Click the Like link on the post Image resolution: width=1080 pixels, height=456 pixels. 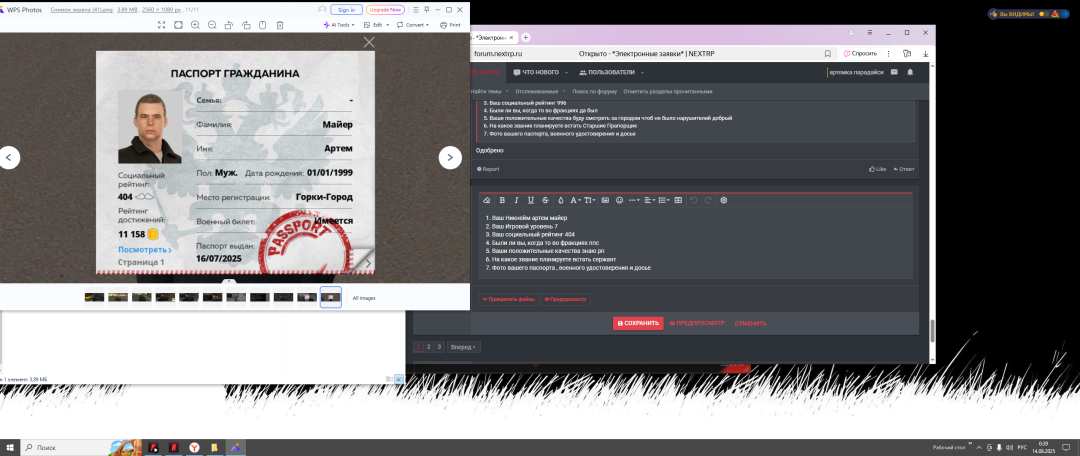[x=878, y=169]
